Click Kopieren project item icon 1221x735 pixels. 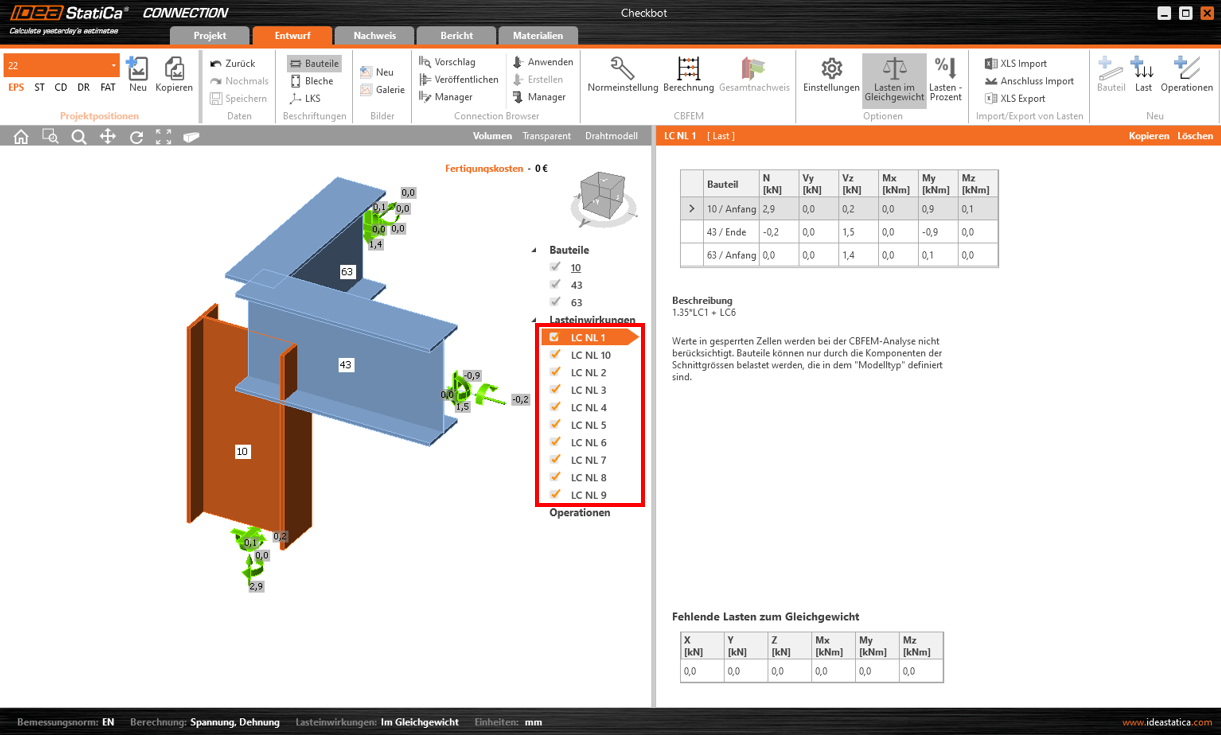[174, 69]
